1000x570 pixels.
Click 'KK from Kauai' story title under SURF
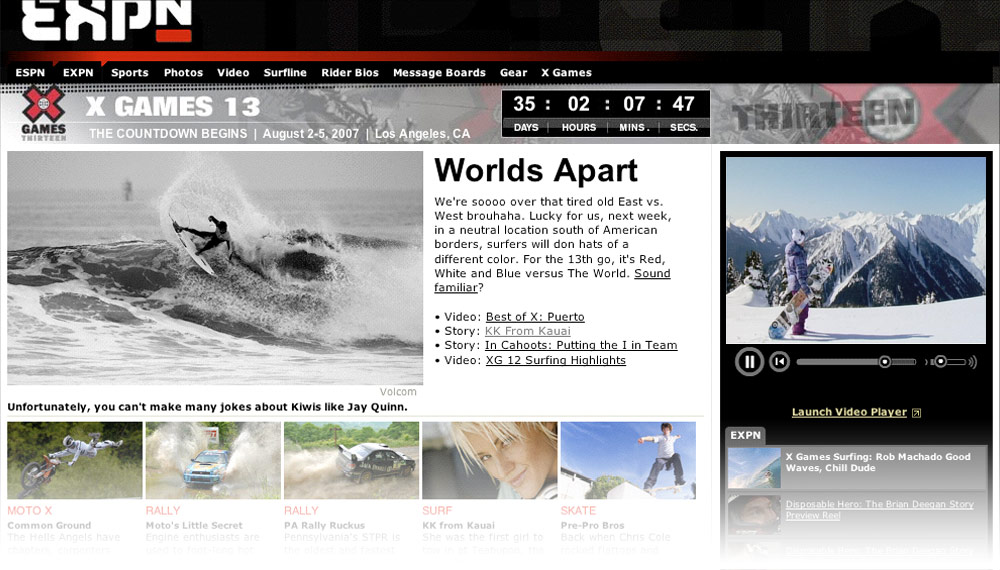tap(459, 525)
